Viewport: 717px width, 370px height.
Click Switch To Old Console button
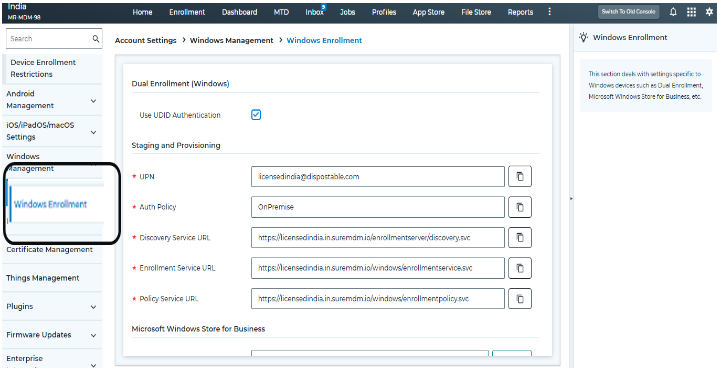pos(628,12)
